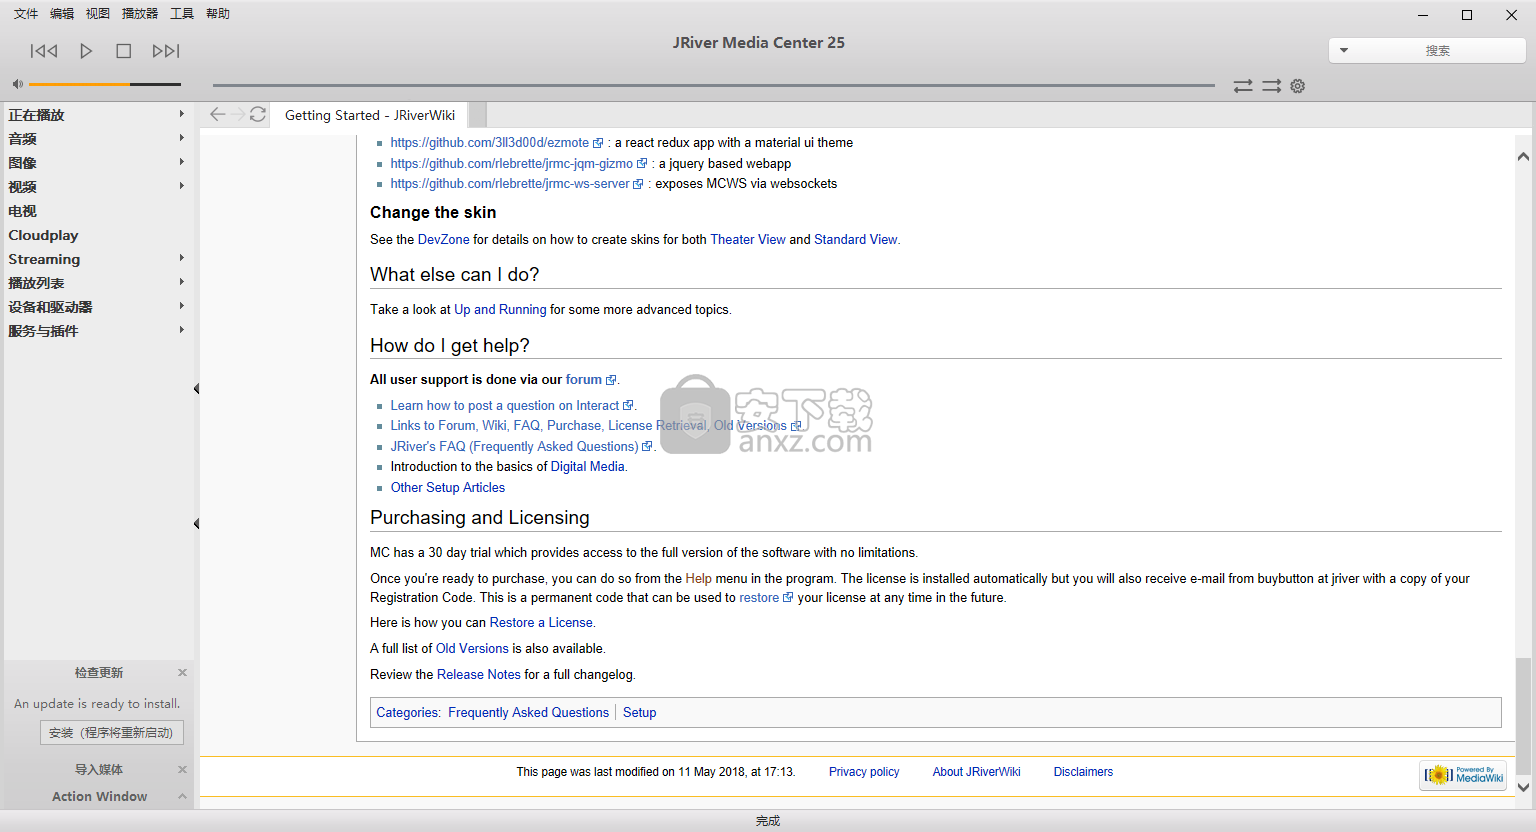Start playback with the play button
Image resolution: width=1536 pixels, height=832 pixels.
click(86, 51)
